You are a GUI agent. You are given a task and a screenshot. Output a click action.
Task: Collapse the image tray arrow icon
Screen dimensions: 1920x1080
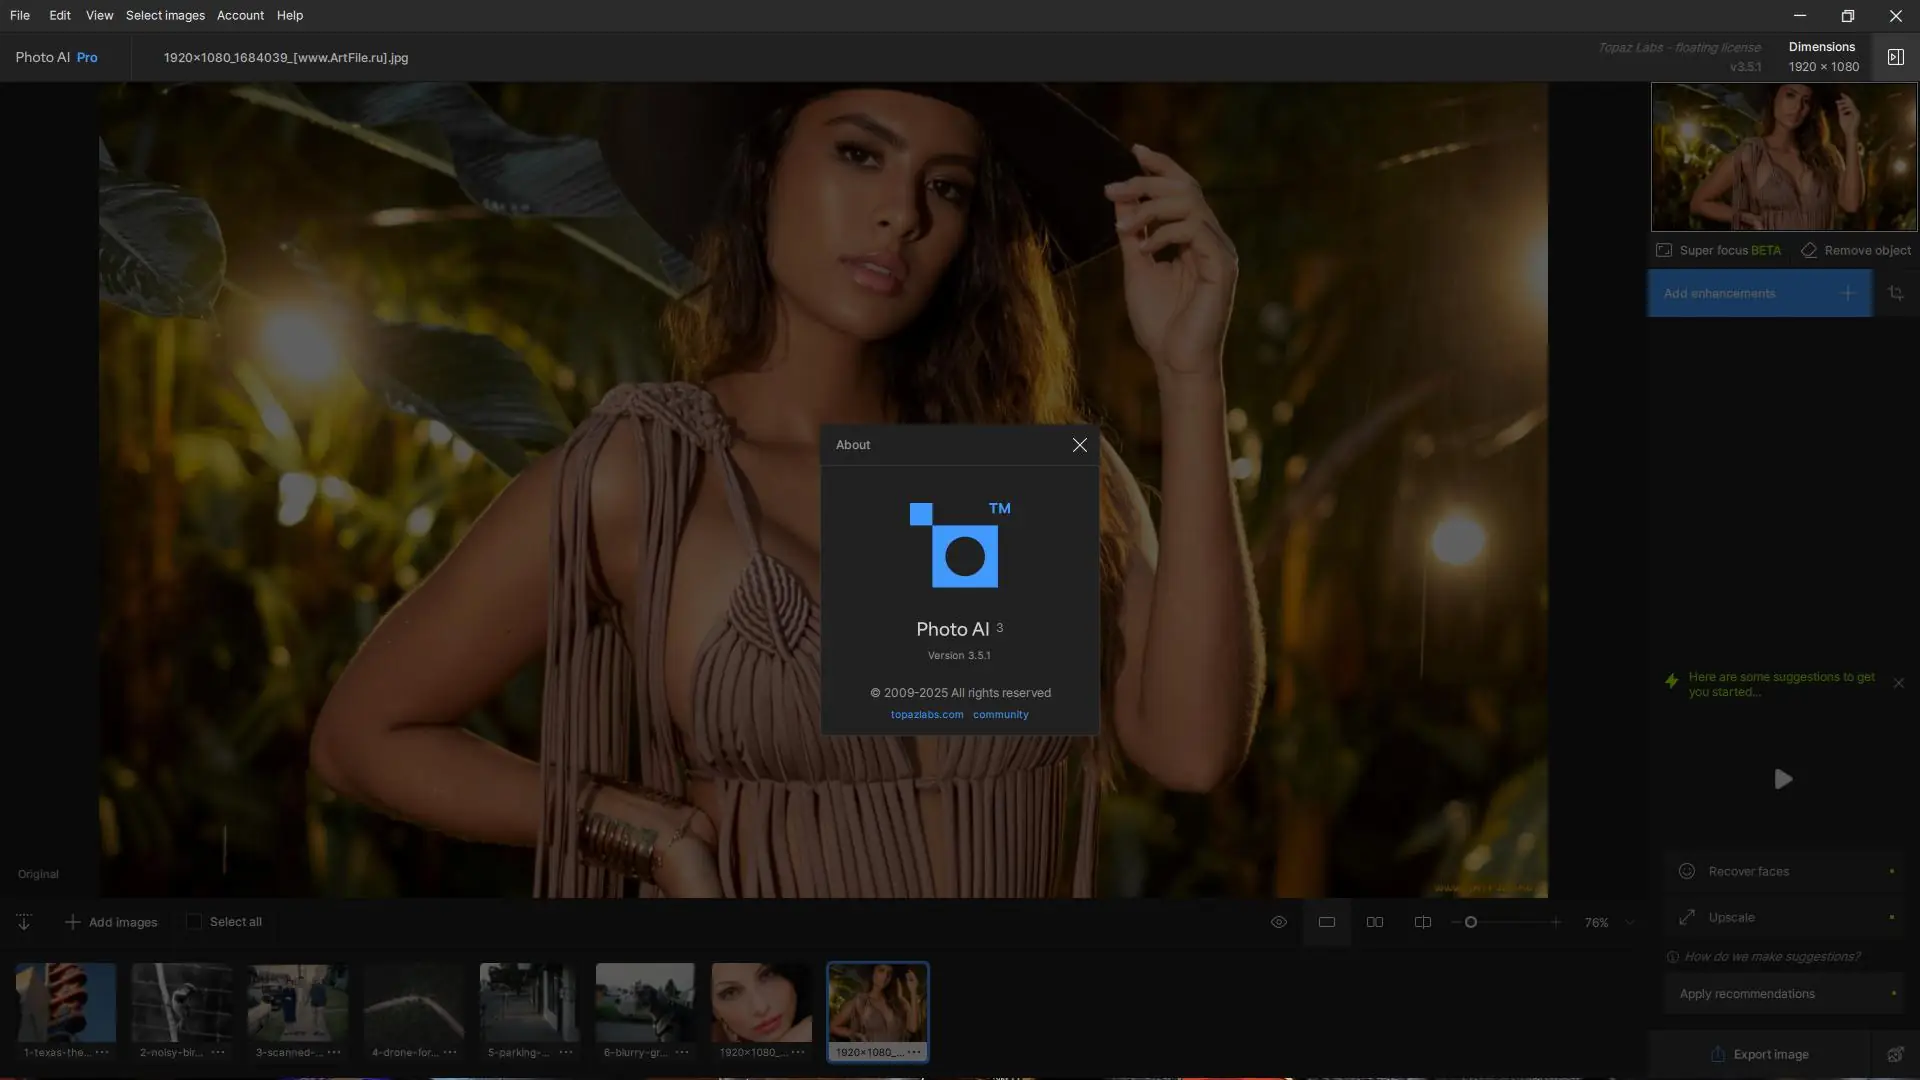[24, 922]
